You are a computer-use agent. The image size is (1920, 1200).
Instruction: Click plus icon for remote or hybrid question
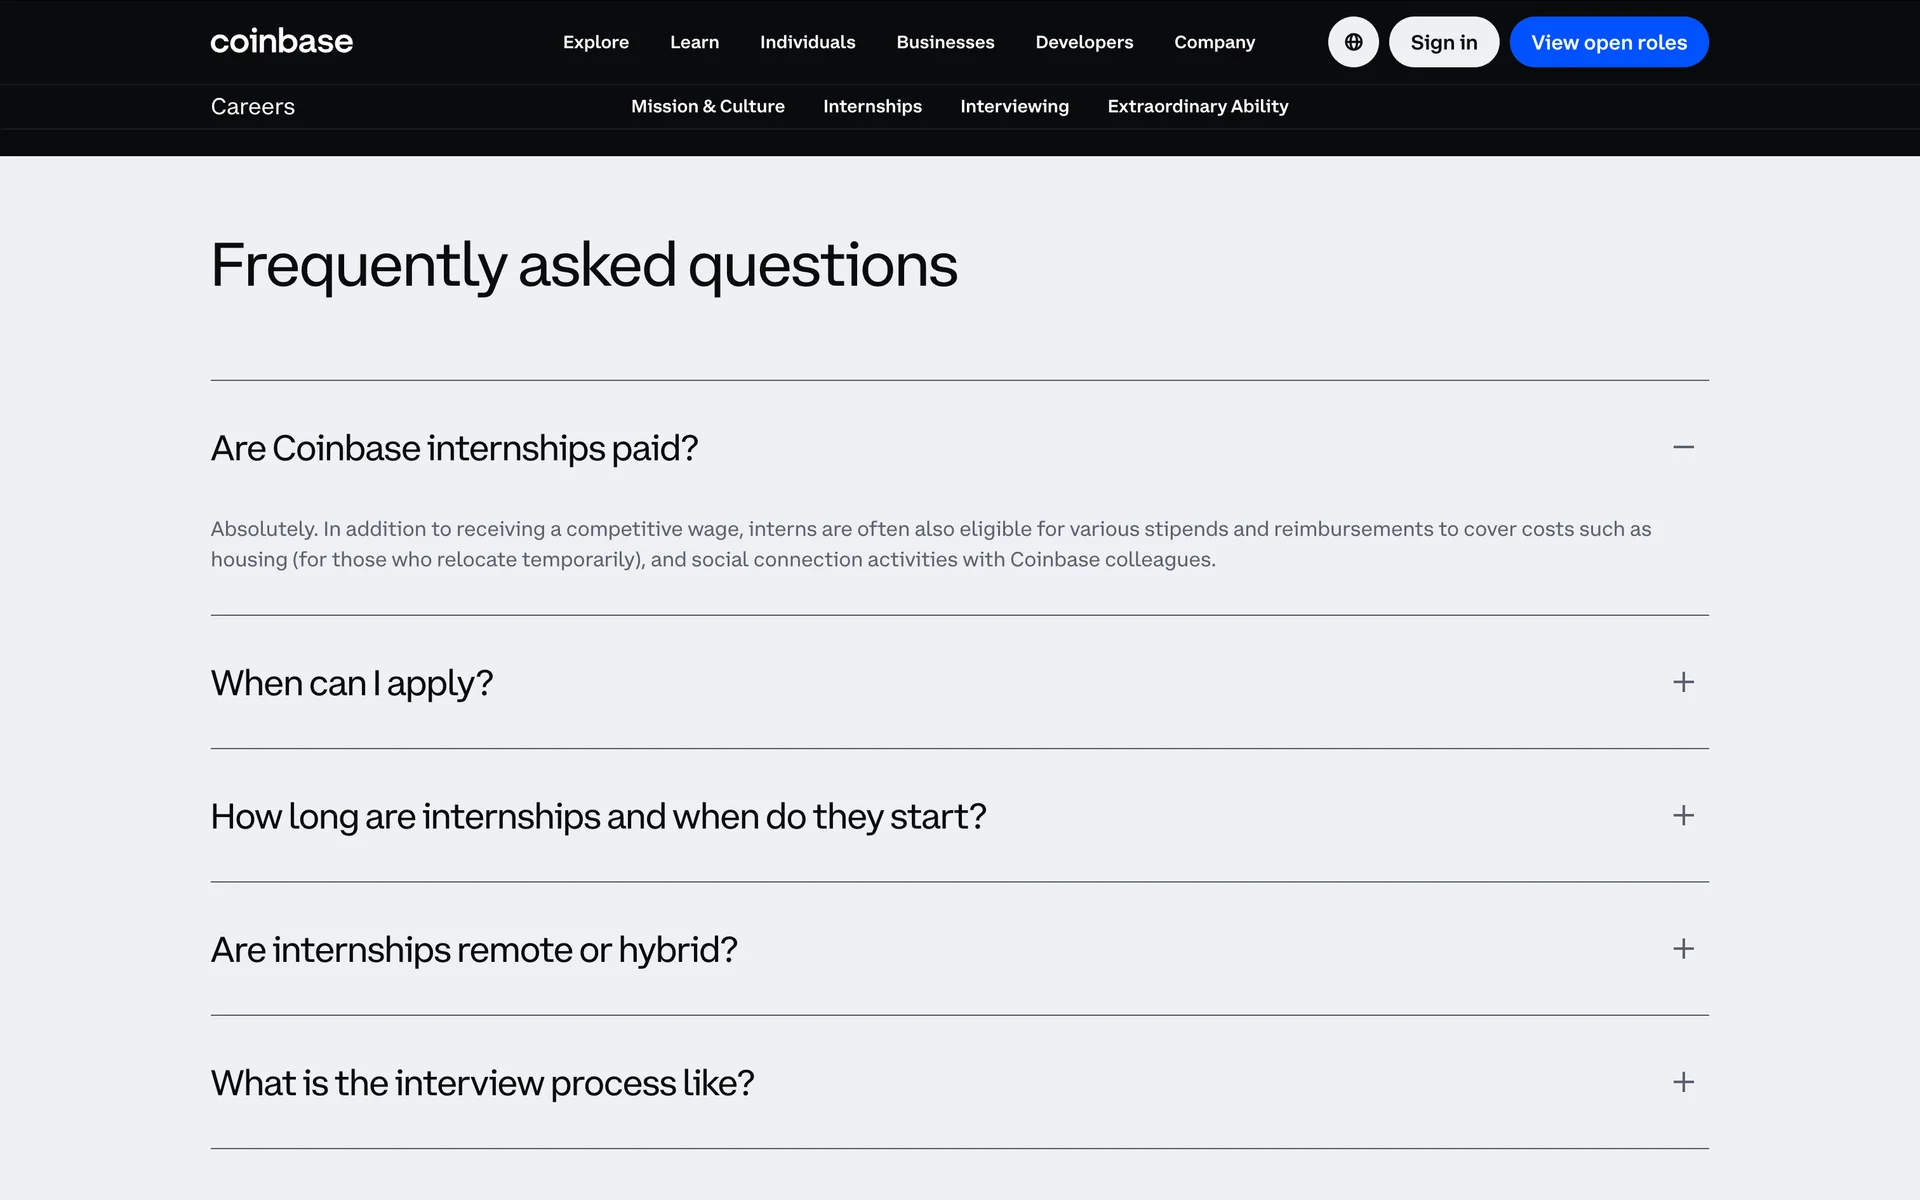(x=1683, y=949)
